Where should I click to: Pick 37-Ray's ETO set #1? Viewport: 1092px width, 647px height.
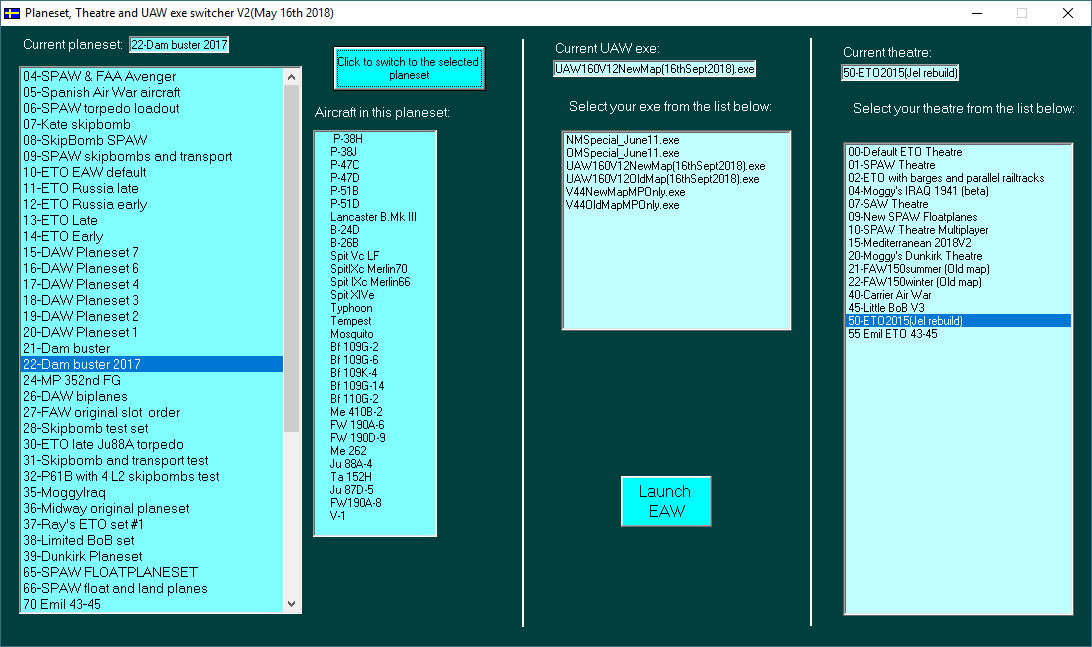click(x=152, y=524)
